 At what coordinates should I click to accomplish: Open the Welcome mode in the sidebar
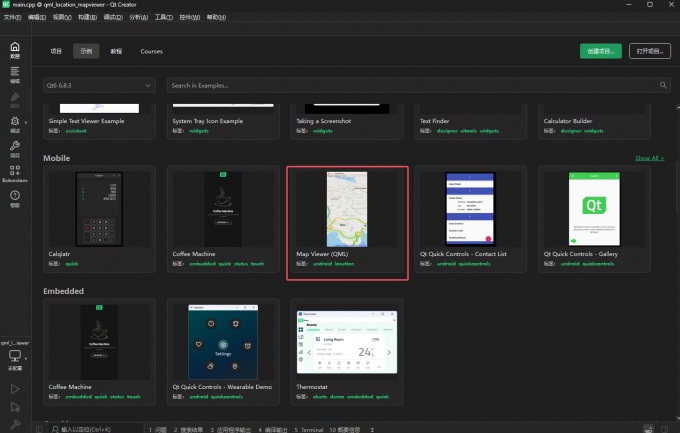click(14, 50)
